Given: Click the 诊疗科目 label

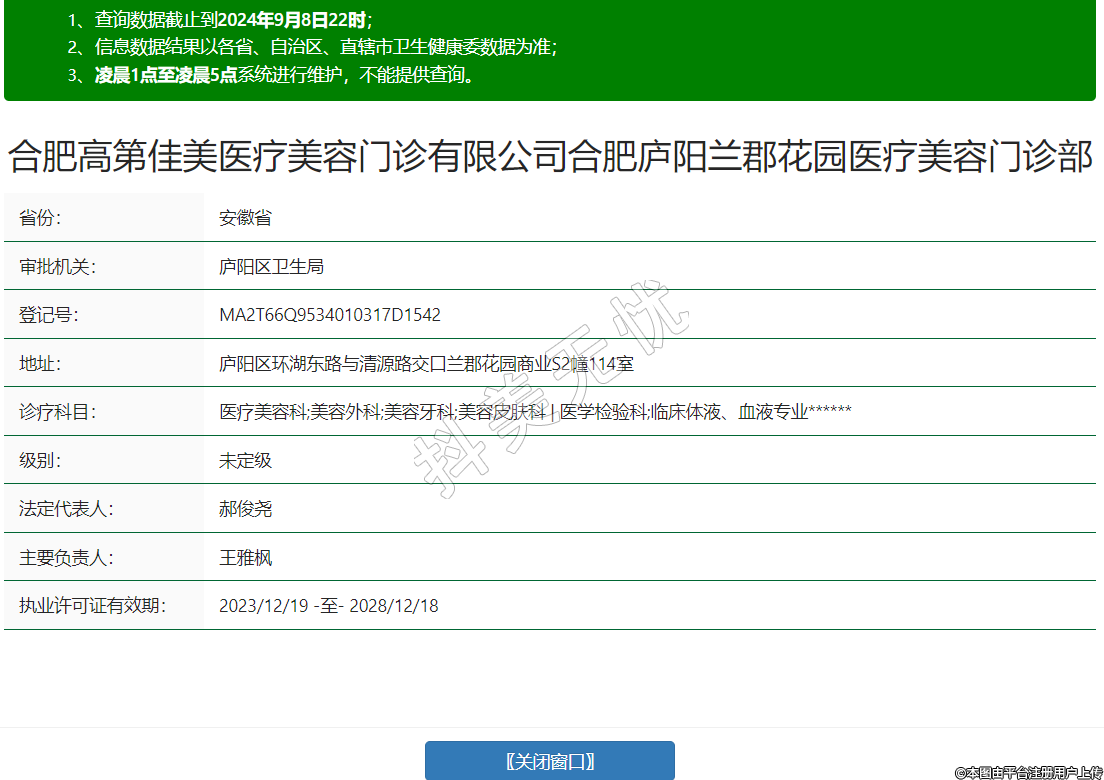Looking at the screenshot, I should 57,412.
